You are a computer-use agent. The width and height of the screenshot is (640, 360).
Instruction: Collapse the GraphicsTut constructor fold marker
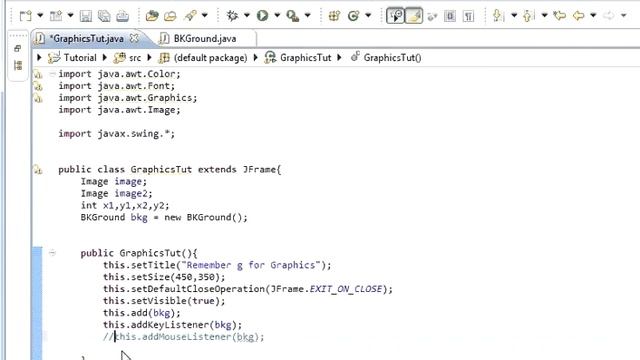point(52,253)
